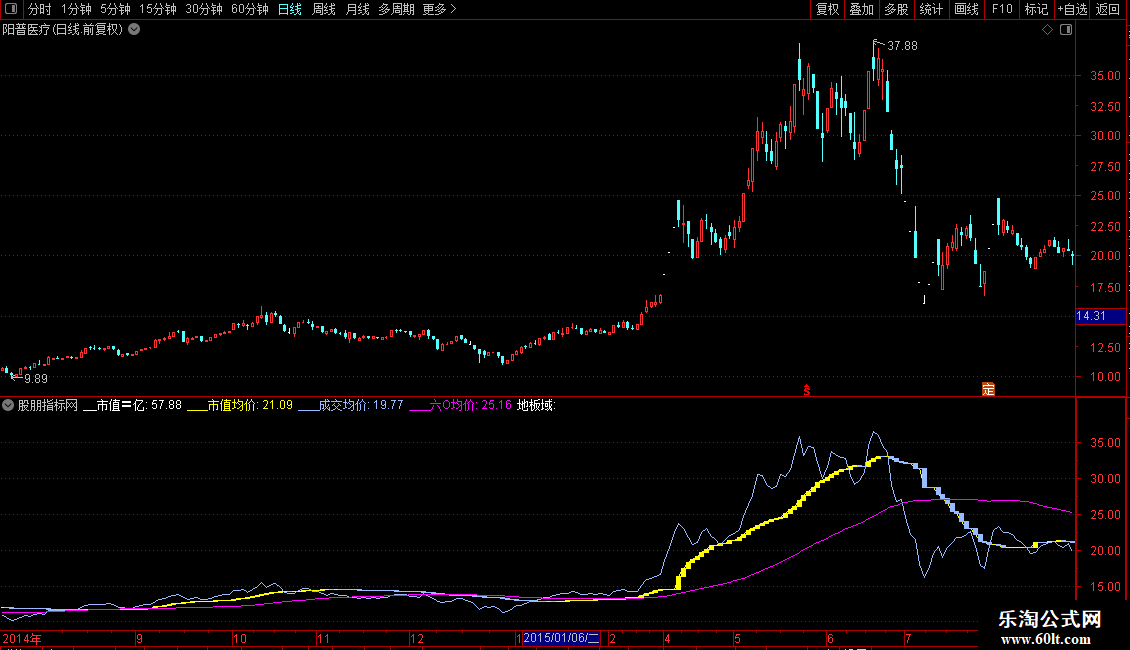Add stock via +自选 button

point(1072,9)
